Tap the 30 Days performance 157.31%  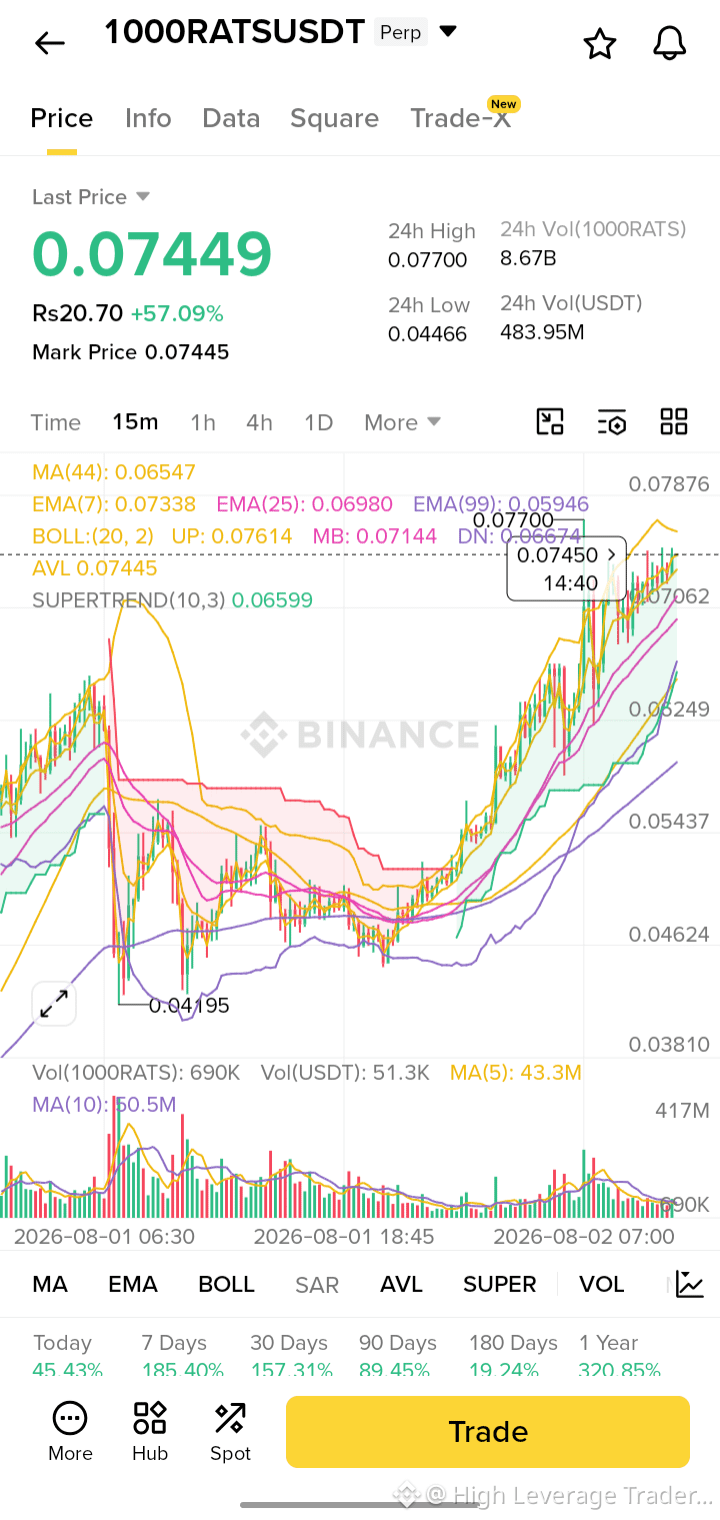291,1371
